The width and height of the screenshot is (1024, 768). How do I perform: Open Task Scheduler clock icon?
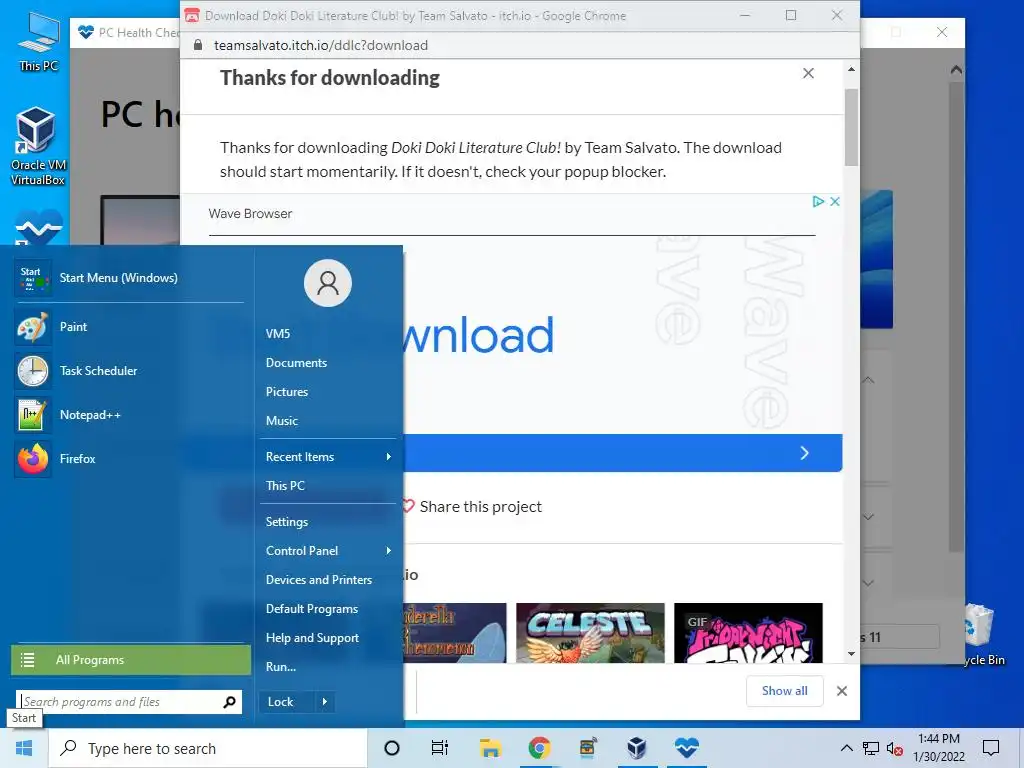coord(33,371)
